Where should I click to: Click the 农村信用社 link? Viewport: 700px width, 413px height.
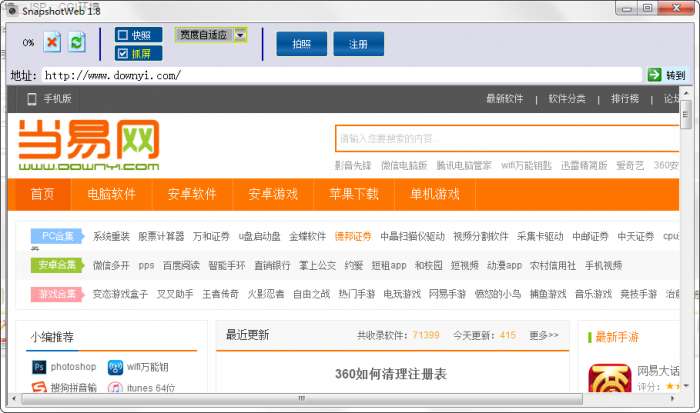point(553,266)
